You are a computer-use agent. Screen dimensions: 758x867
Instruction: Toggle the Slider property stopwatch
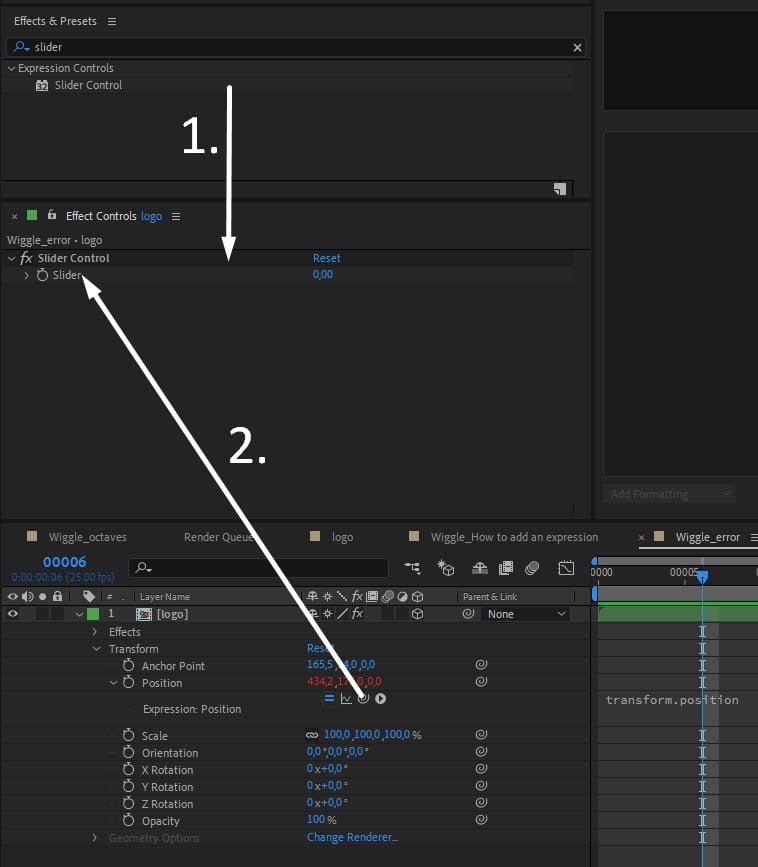pos(42,275)
